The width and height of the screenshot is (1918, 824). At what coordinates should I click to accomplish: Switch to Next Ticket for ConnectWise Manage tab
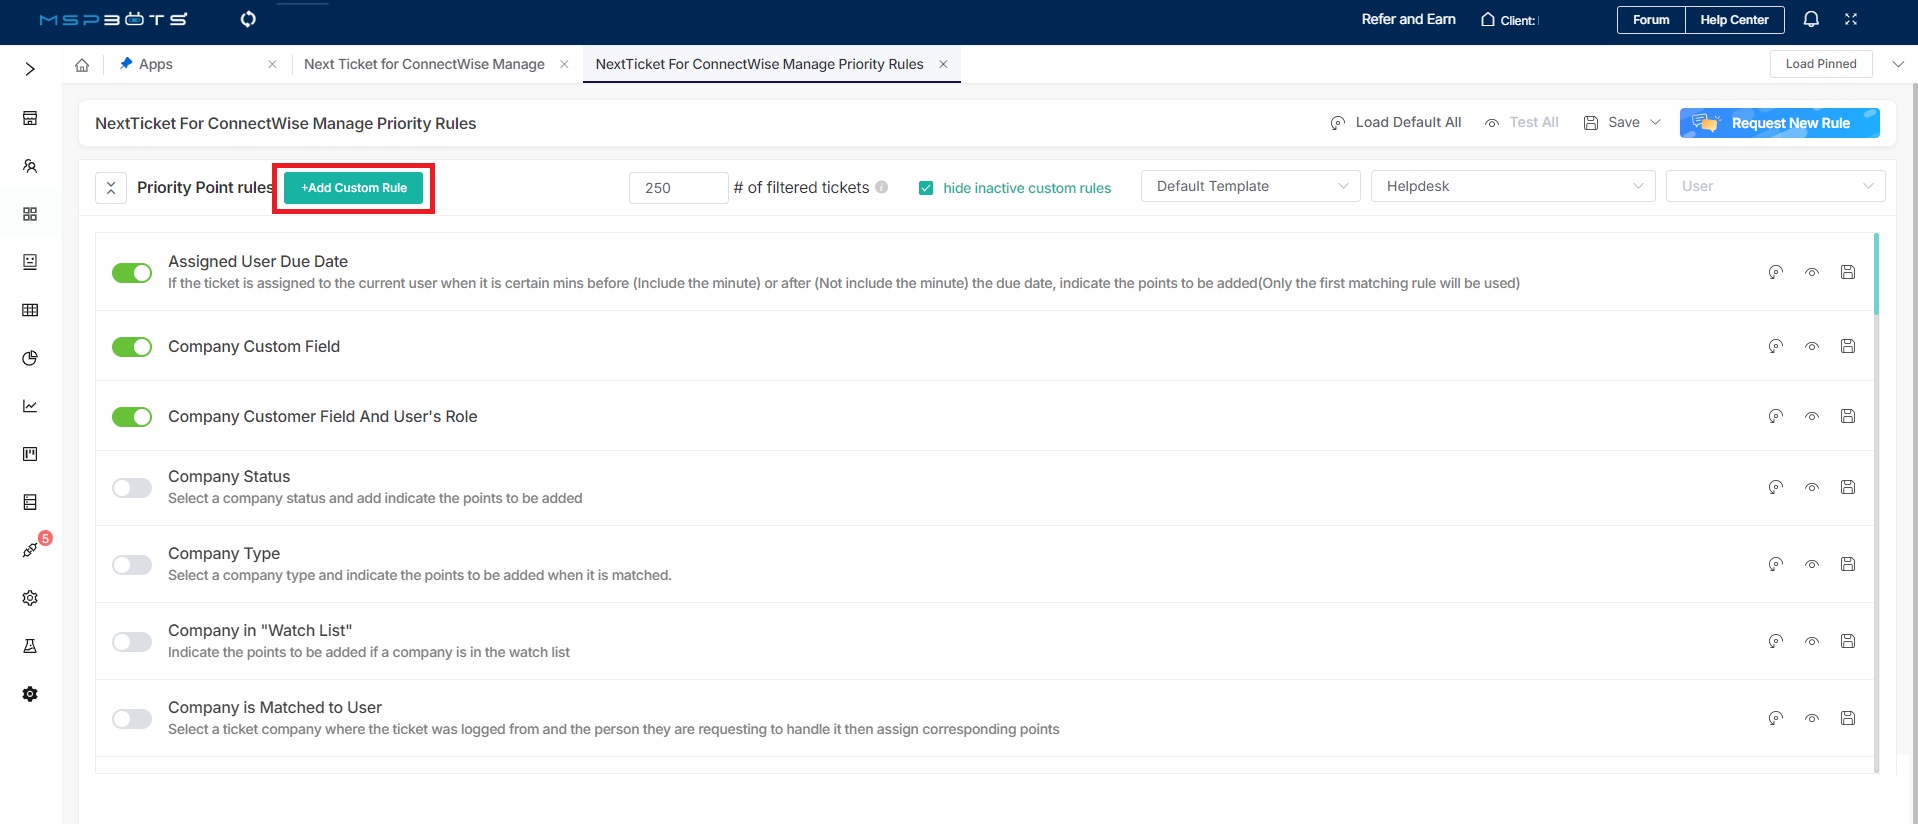click(x=424, y=64)
